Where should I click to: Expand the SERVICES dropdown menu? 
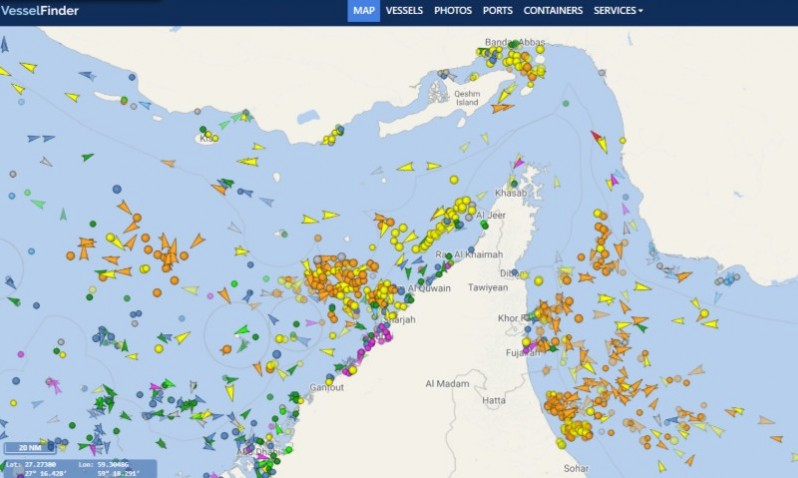pyautogui.click(x=618, y=11)
